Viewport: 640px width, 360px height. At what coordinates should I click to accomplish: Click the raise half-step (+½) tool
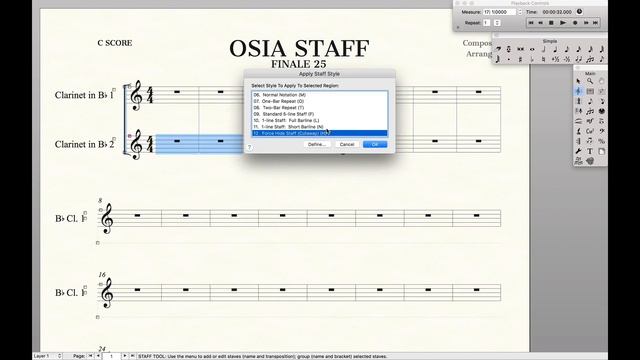pos(556,60)
